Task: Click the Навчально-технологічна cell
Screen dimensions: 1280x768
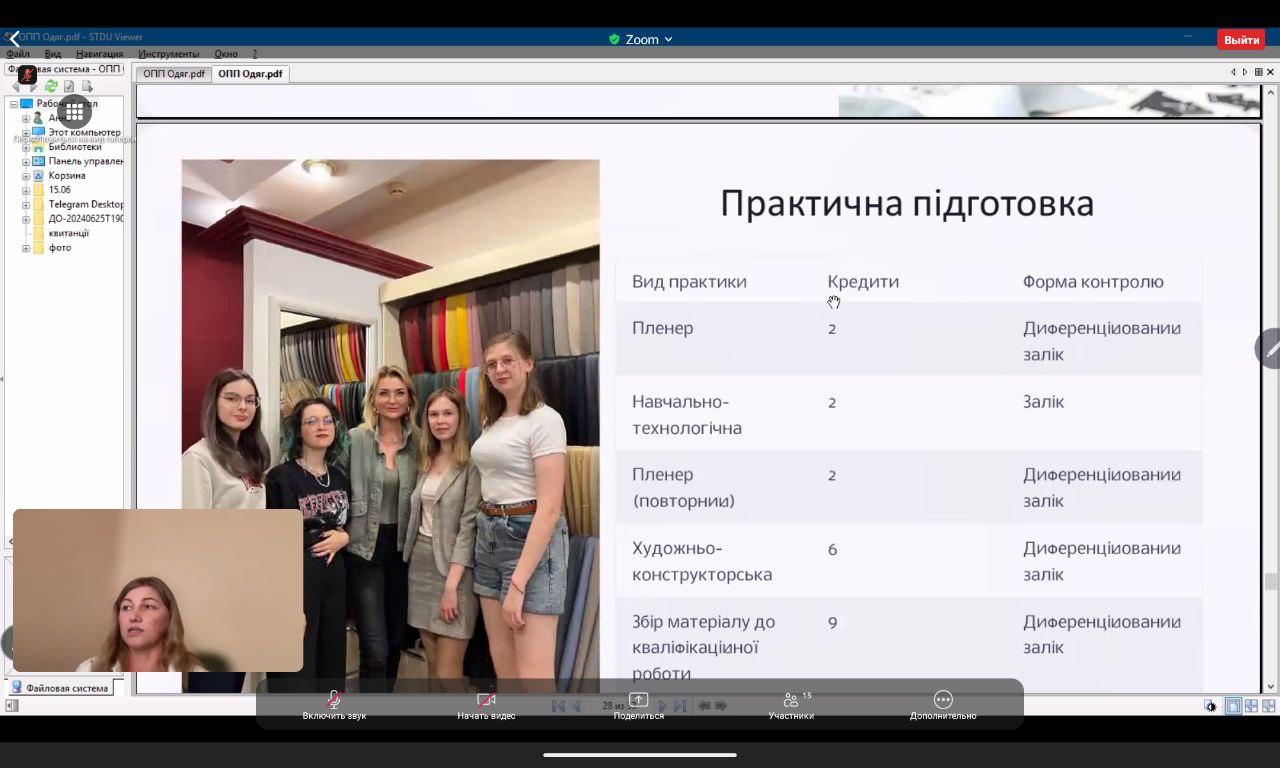Action: 687,415
